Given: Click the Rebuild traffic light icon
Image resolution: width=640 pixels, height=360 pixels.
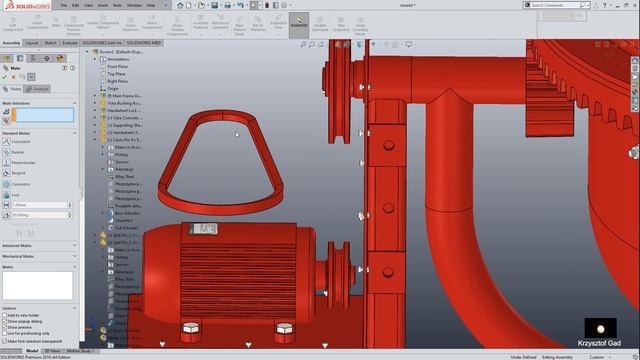Looking at the screenshot, I should (x=267, y=5).
